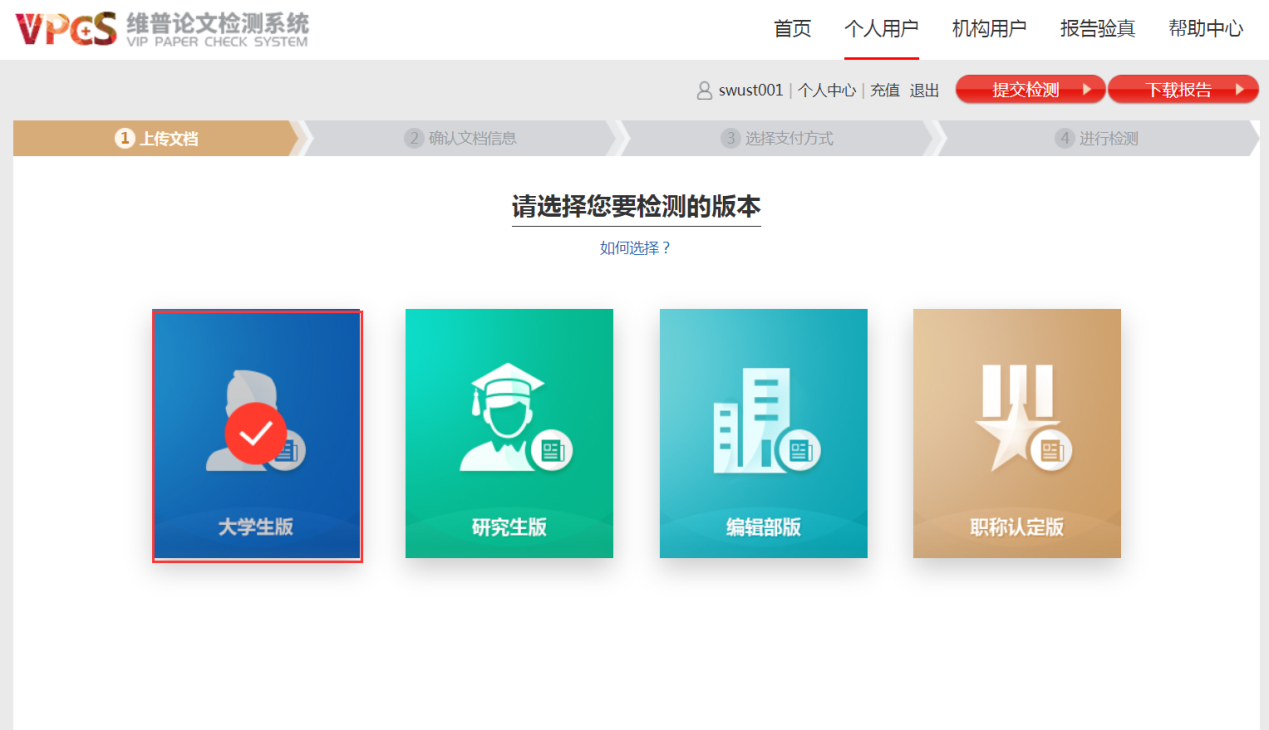This screenshot has height=730, width=1269.
Task: Click the user avatar icon beside swust001
Action: point(705,90)
